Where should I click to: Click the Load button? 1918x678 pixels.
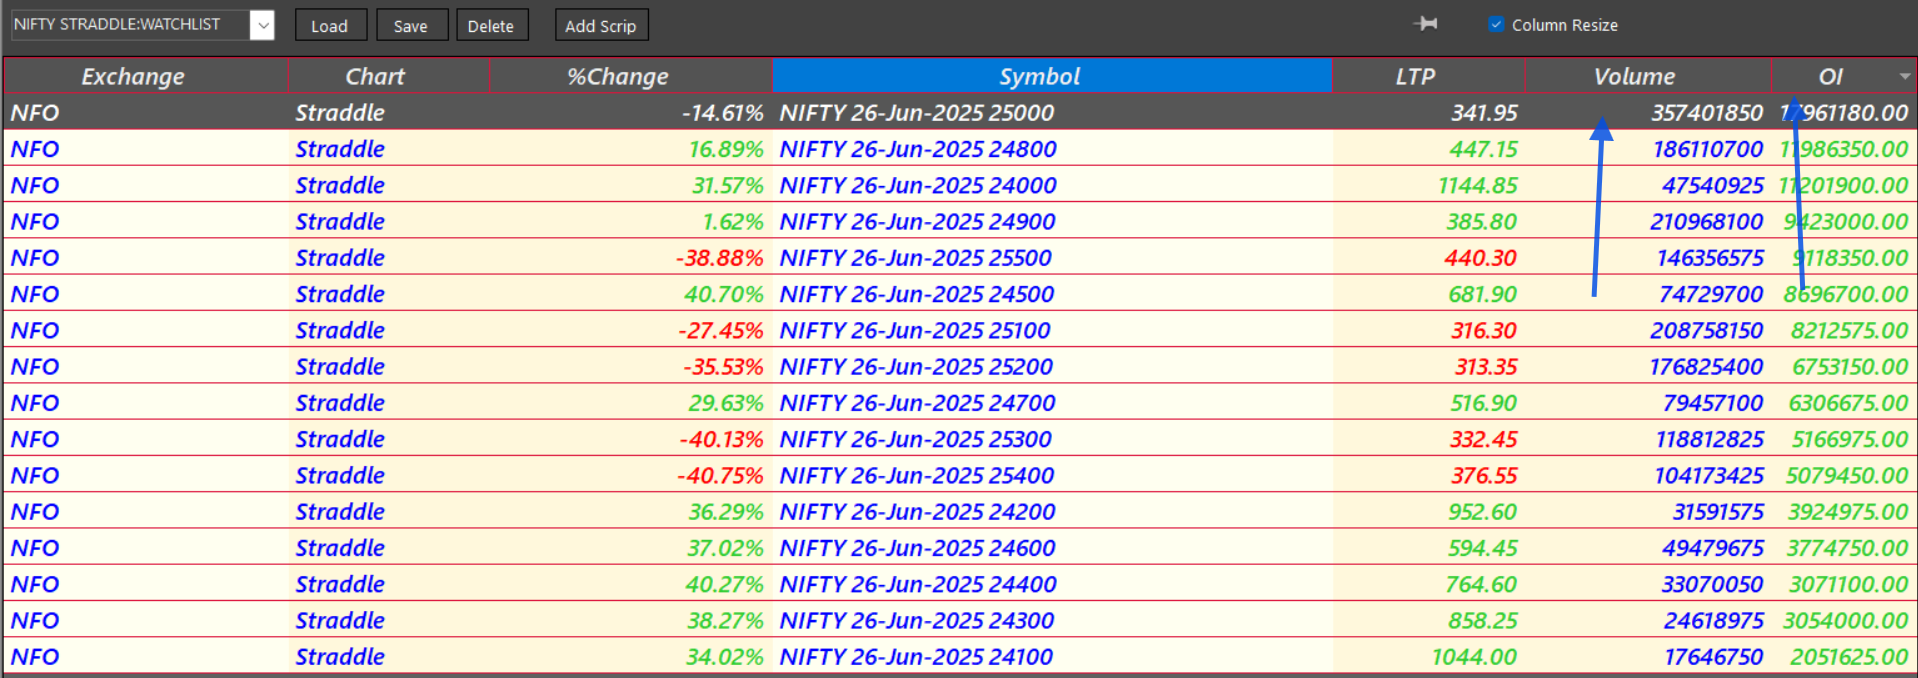point(330,25)
